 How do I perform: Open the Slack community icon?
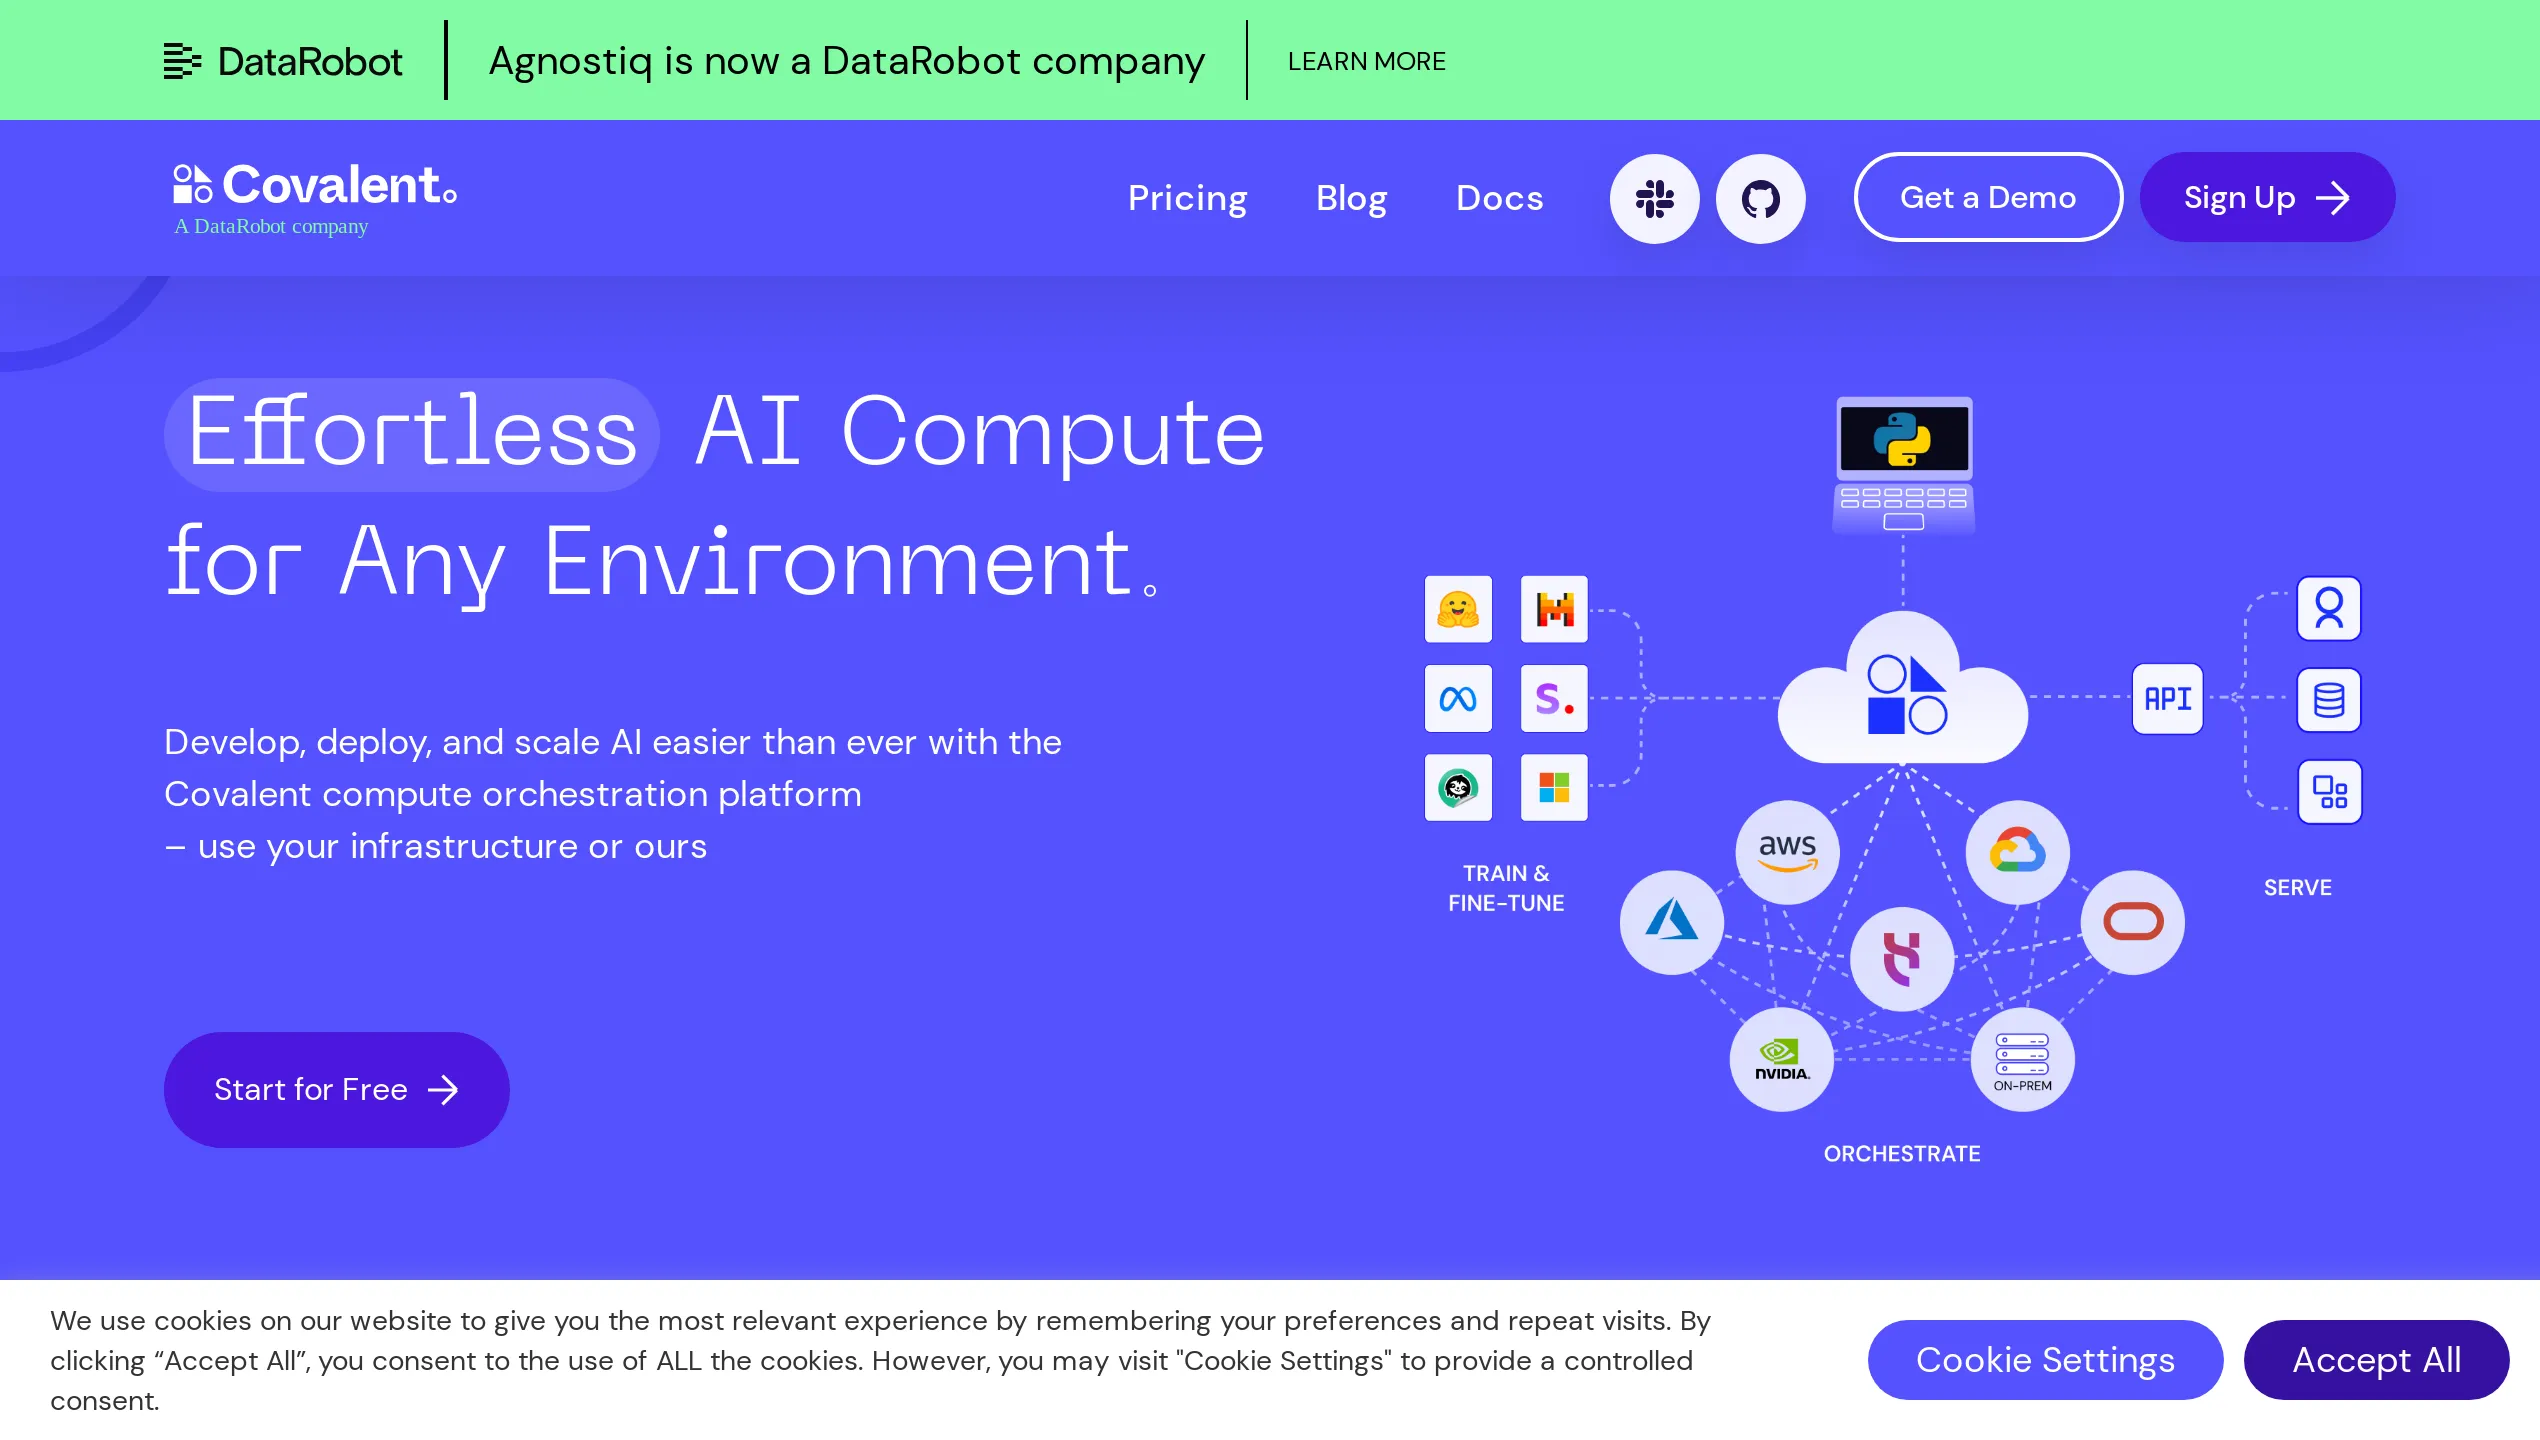1654,198
